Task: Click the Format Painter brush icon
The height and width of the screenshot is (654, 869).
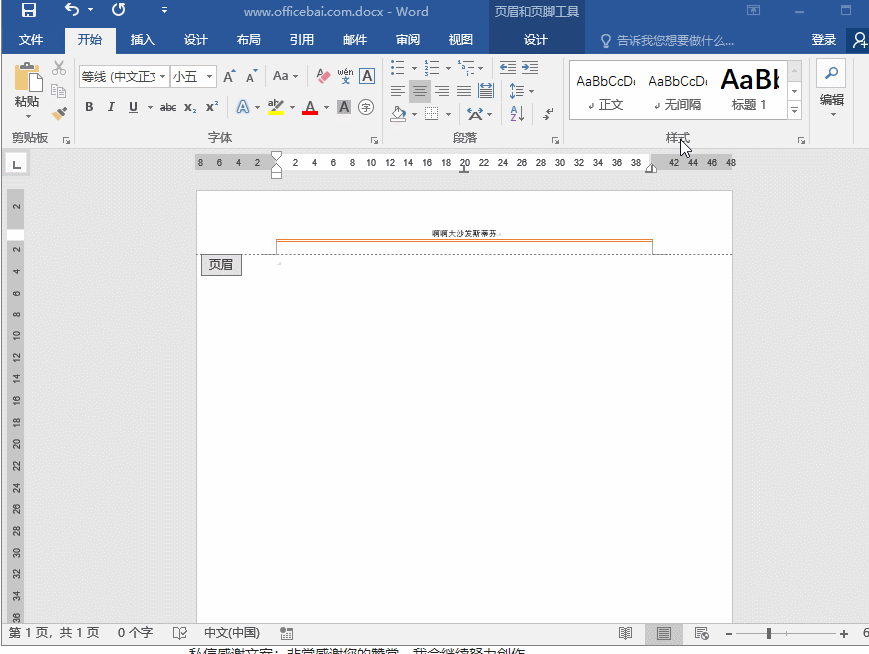Action: [x=59, y=113]
